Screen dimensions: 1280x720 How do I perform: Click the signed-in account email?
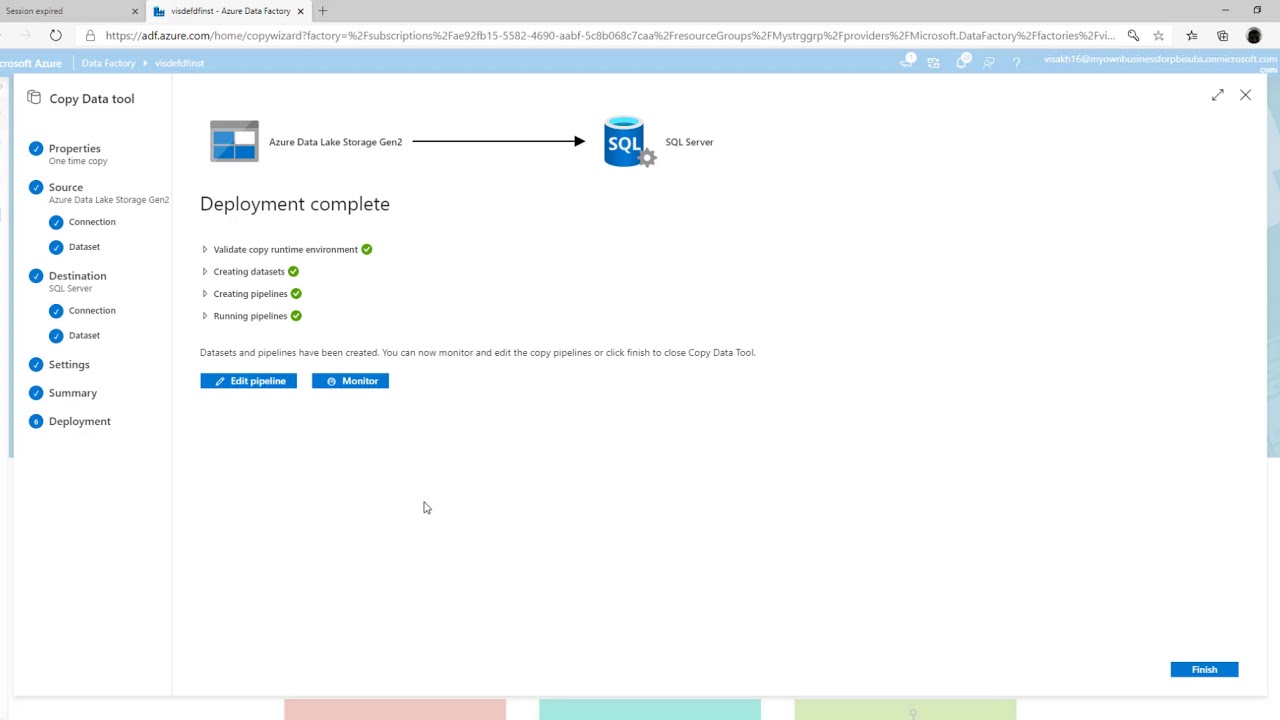(1160, 59)
